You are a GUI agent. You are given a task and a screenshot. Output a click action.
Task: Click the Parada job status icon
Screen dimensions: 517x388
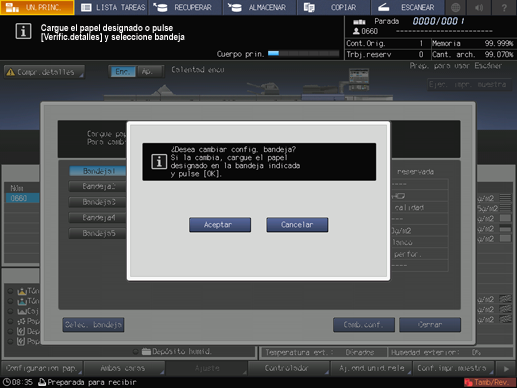click(x=359, y=22)
